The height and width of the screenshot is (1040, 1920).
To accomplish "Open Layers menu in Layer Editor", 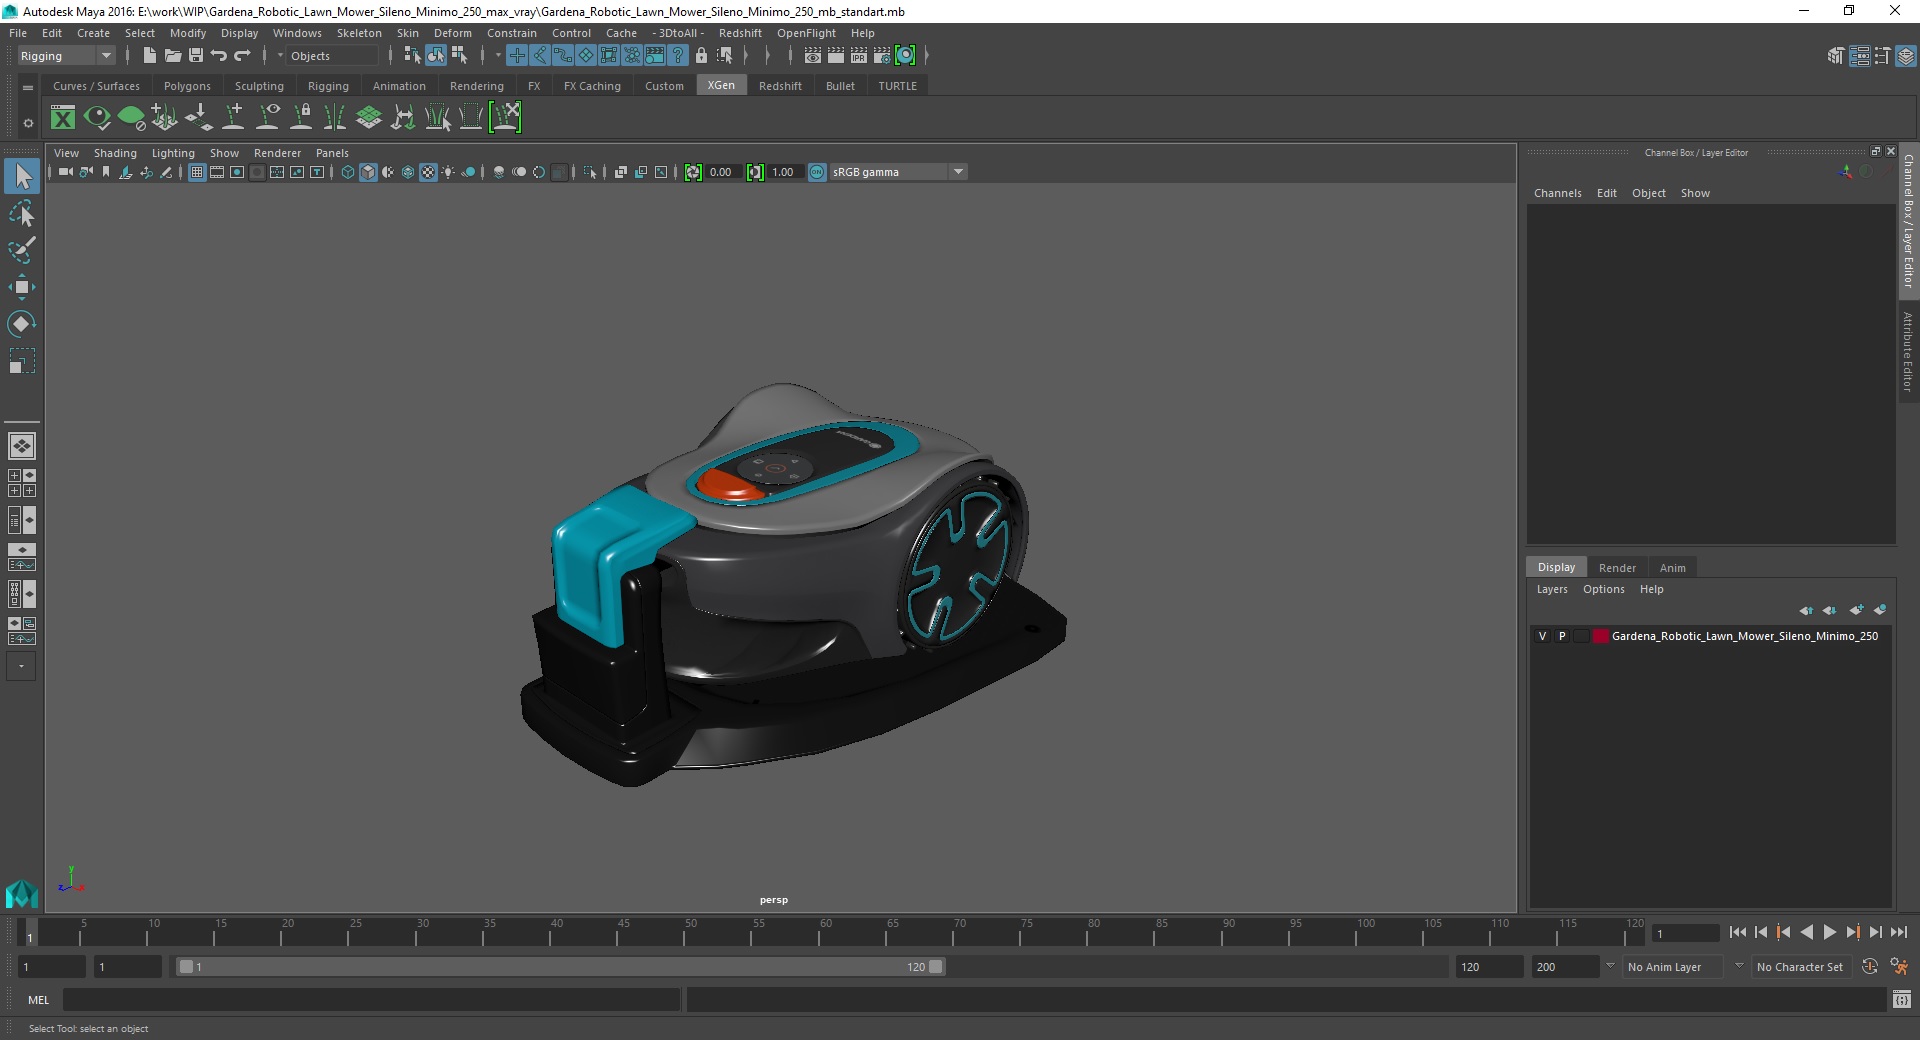I will click(x=1552, y=589).
